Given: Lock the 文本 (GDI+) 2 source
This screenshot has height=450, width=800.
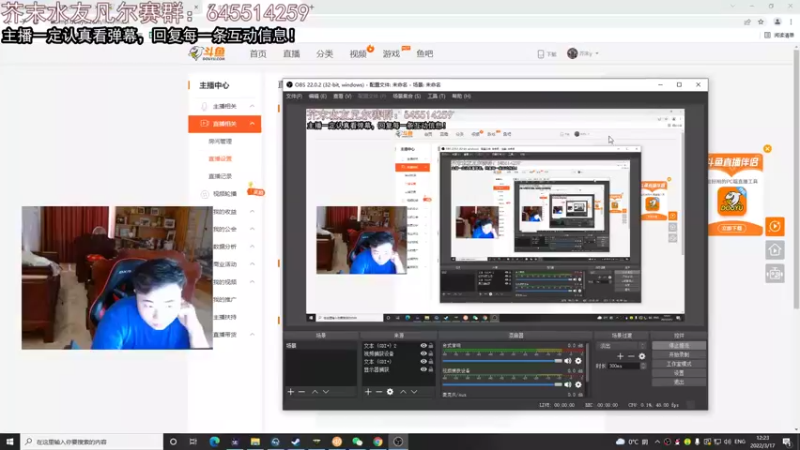Looking at the screenshot, I should [x=431, y=346].
